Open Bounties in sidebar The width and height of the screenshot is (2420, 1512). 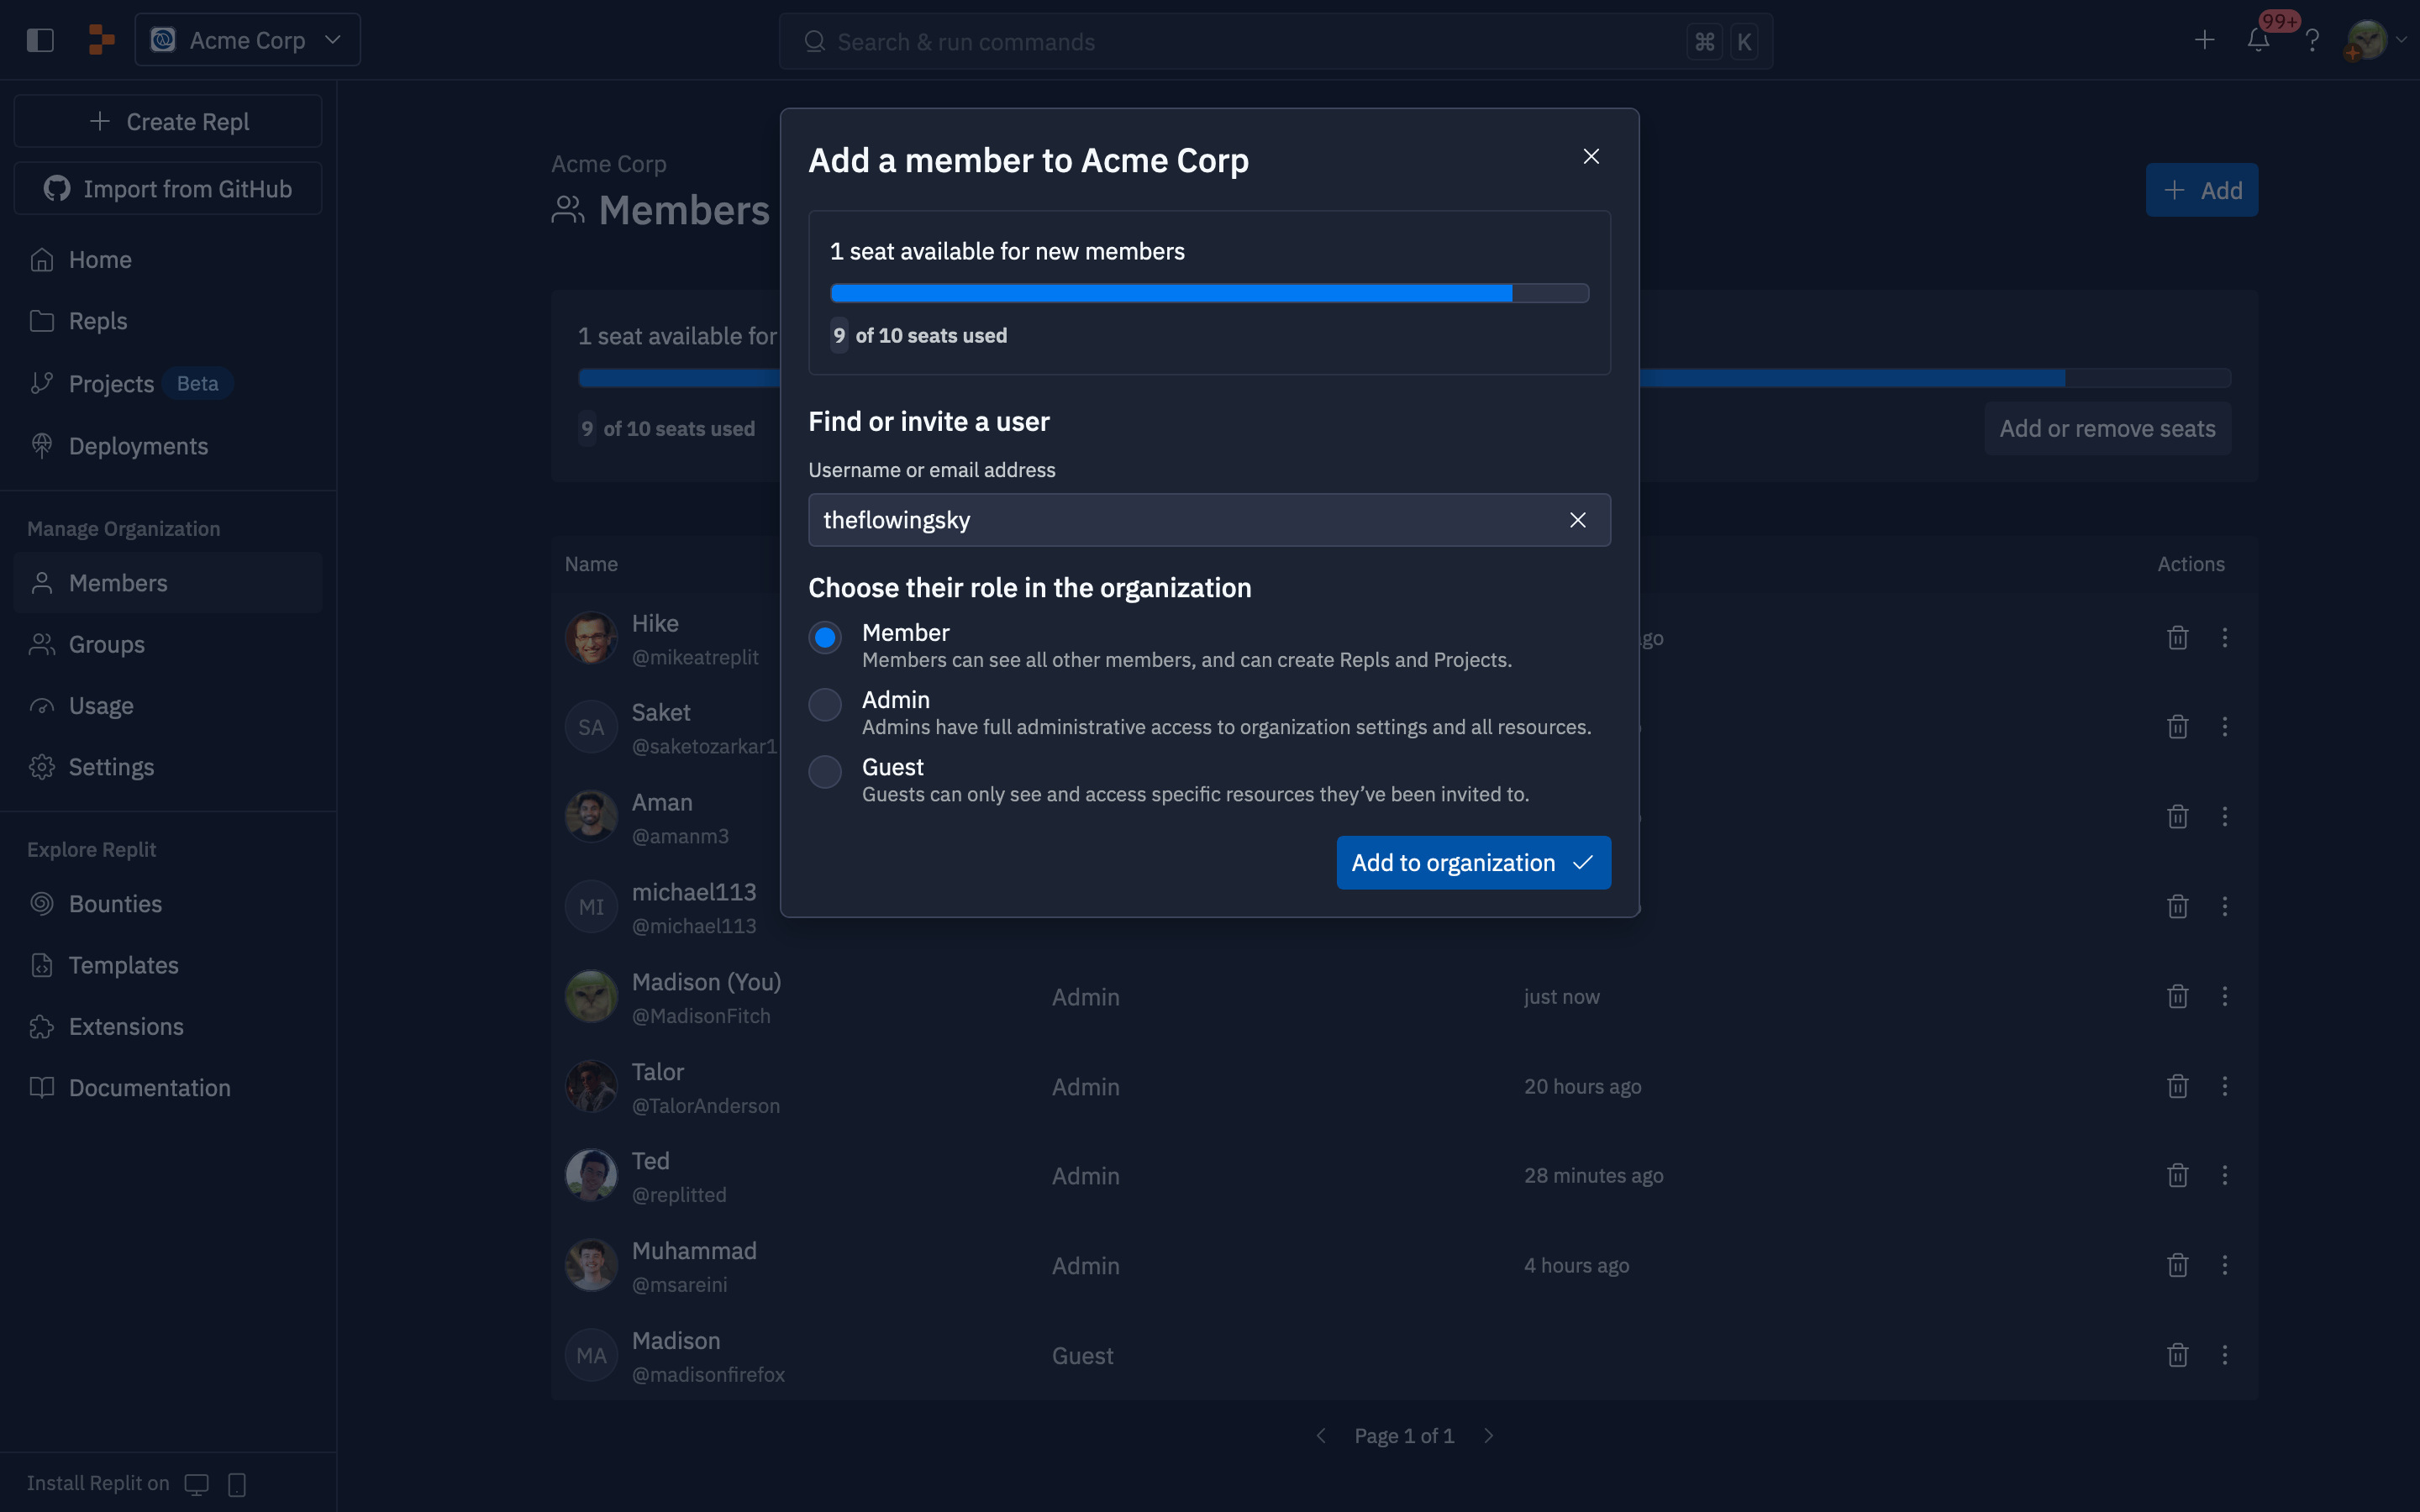coord(168,904)
